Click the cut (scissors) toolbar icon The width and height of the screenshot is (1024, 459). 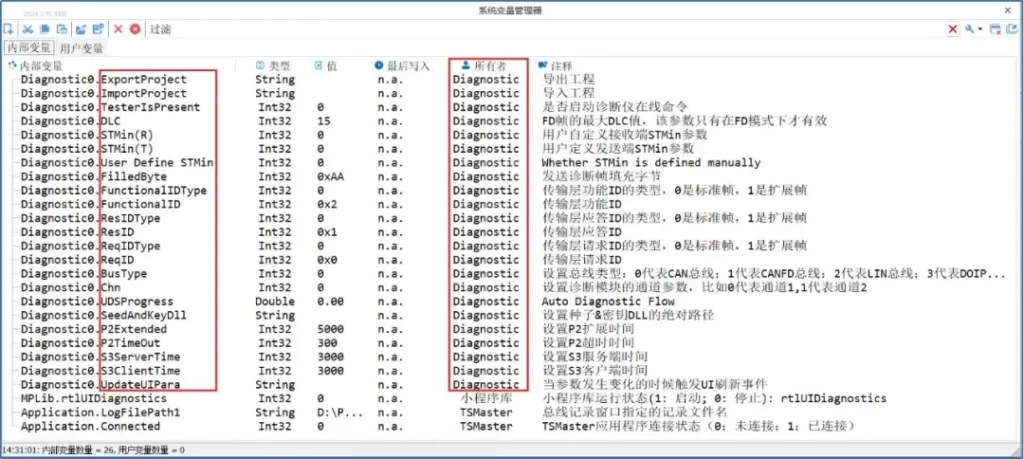[x=29, y=29]
